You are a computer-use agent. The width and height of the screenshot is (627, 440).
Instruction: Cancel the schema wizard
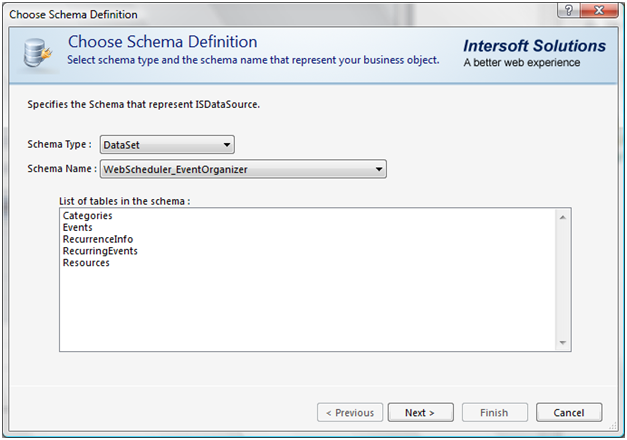click(x=569, y=412)
